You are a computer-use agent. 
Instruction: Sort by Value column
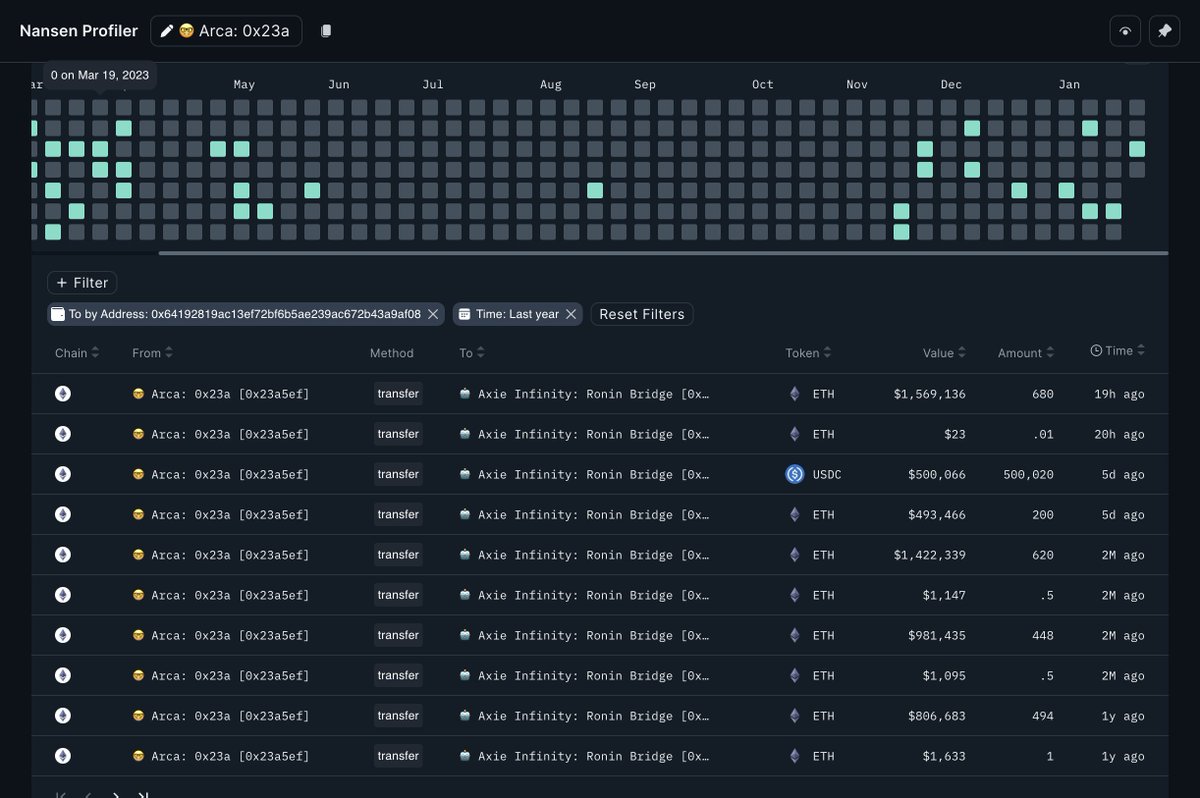(944, 353)
